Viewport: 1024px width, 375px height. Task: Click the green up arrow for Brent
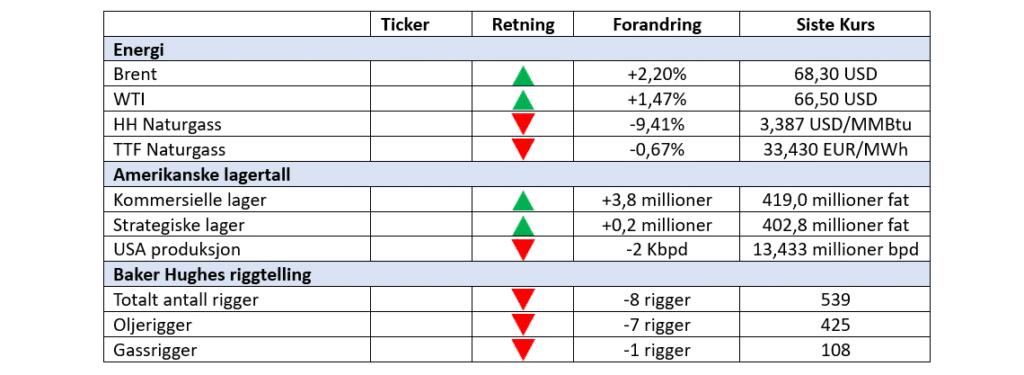pyautogui.click(x=523, y=76)
